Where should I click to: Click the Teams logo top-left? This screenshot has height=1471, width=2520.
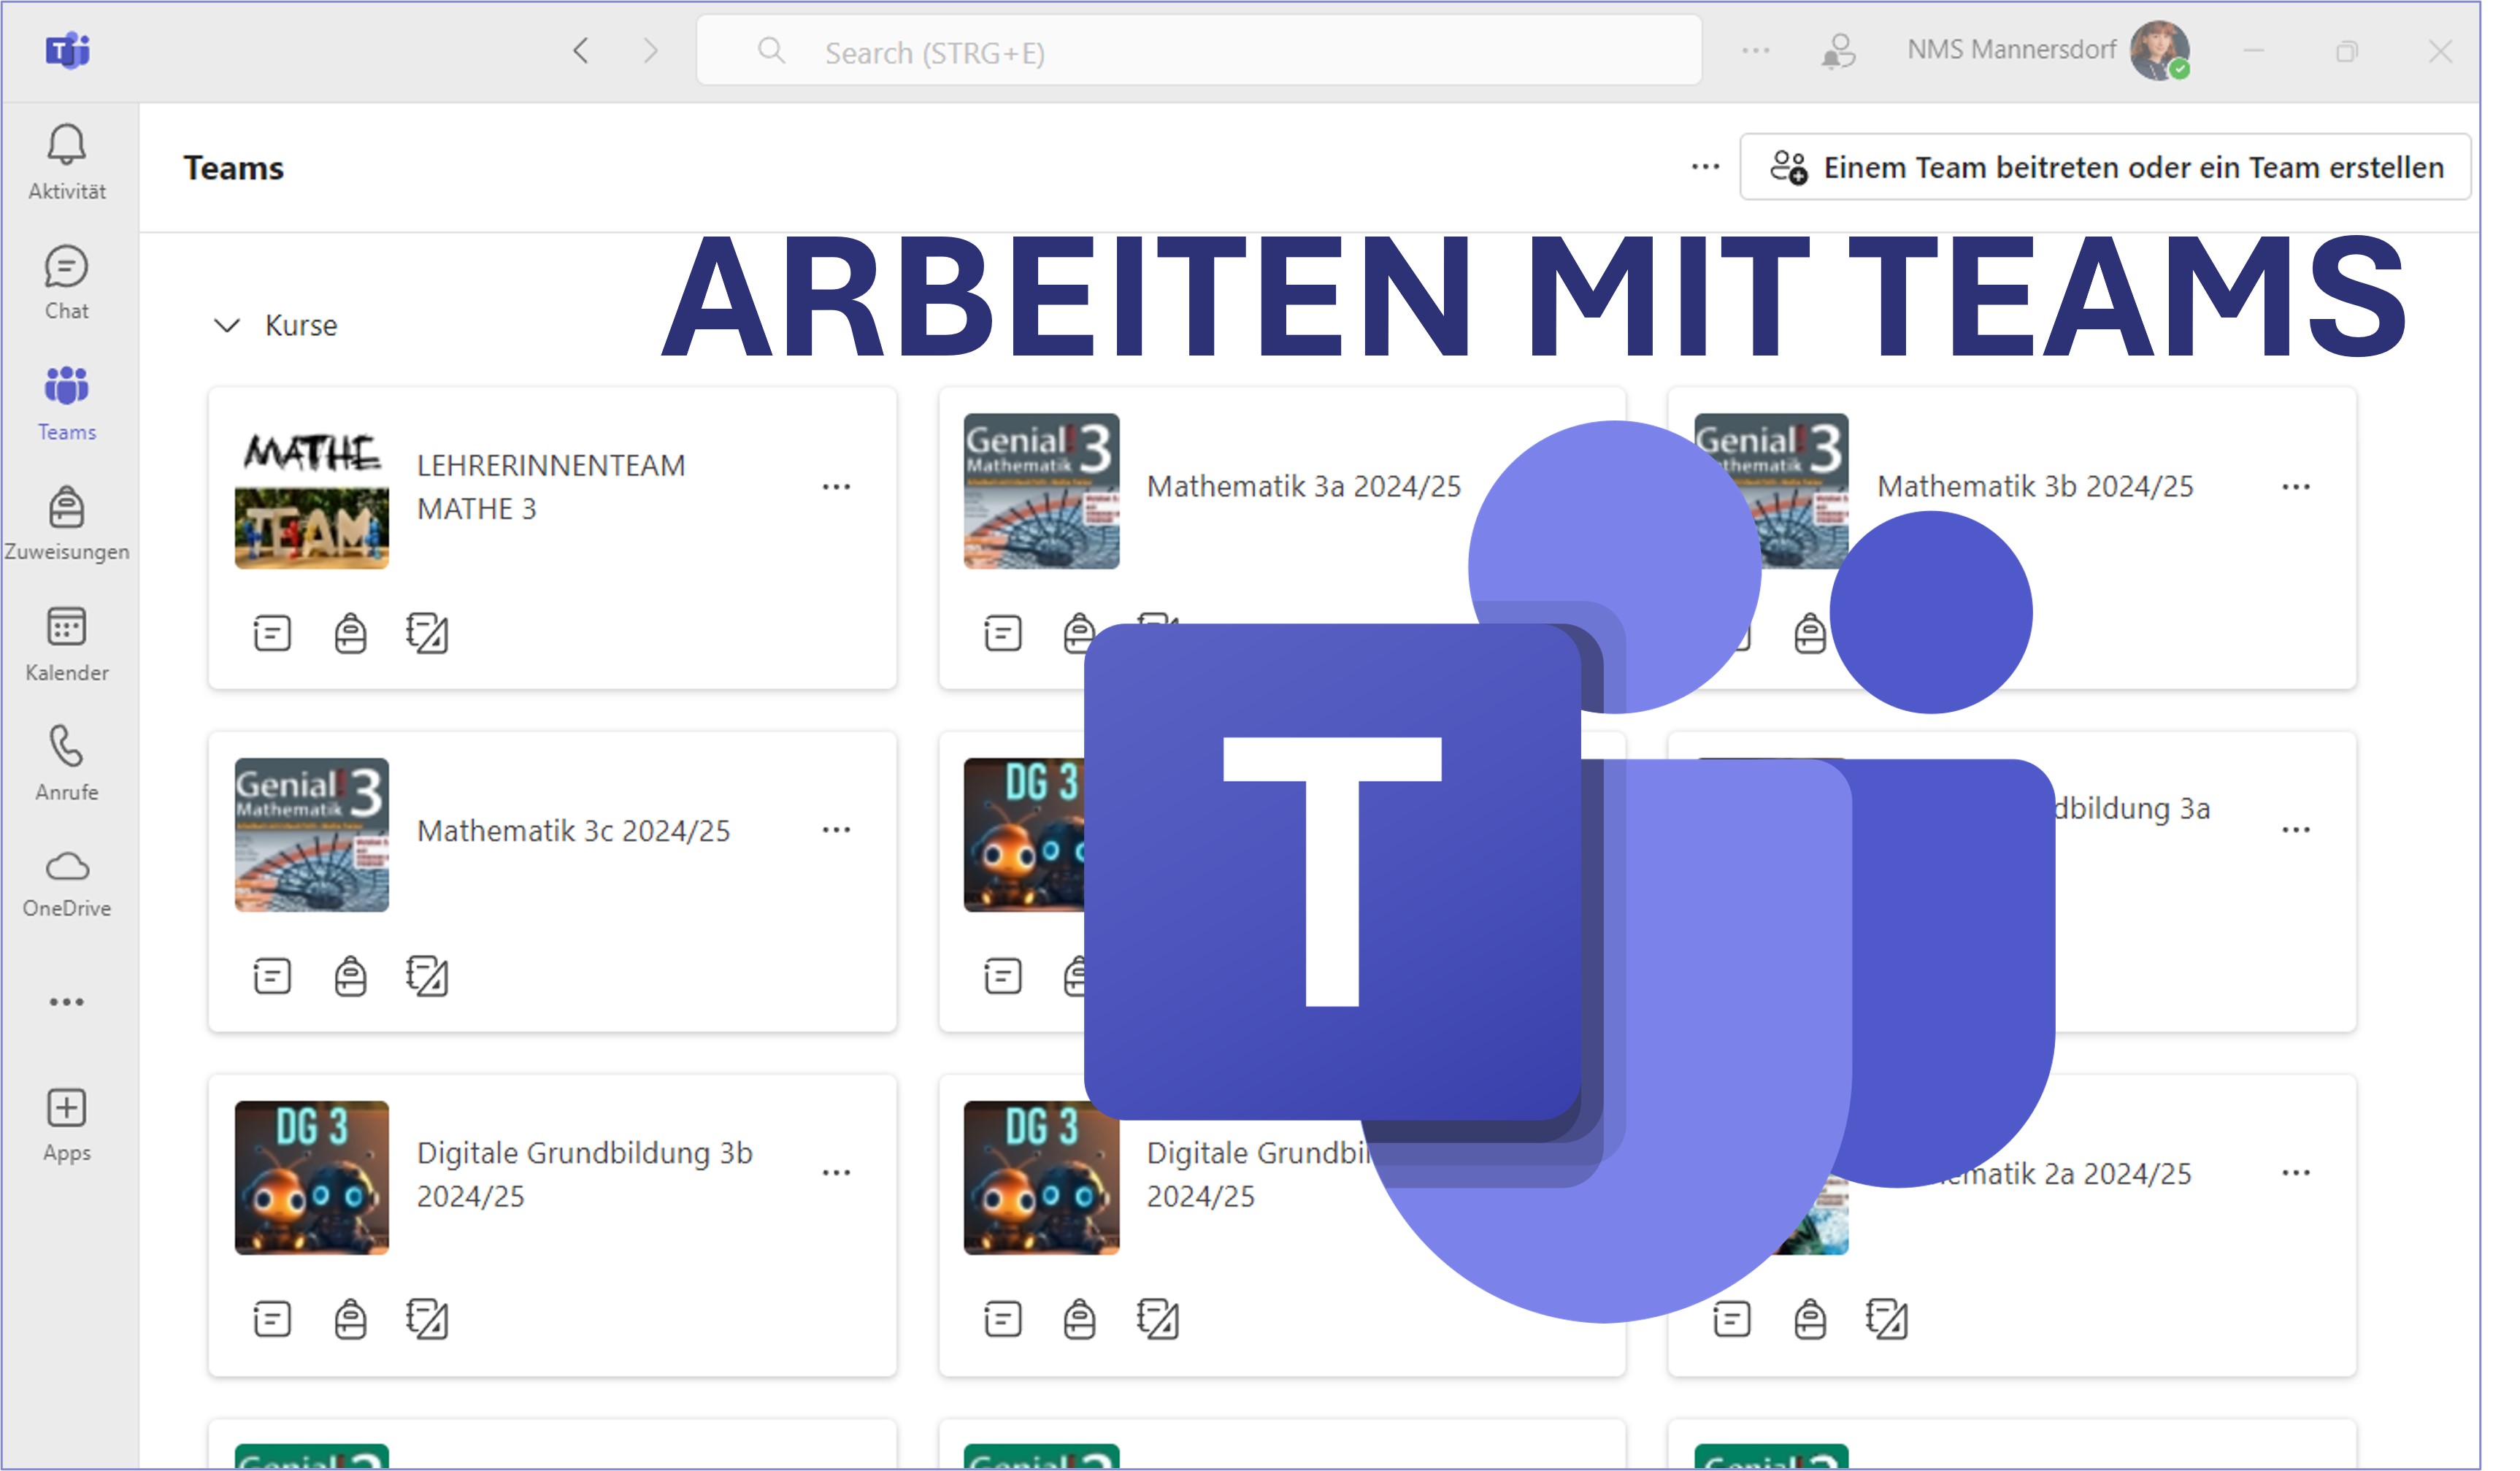pos(68,50)
